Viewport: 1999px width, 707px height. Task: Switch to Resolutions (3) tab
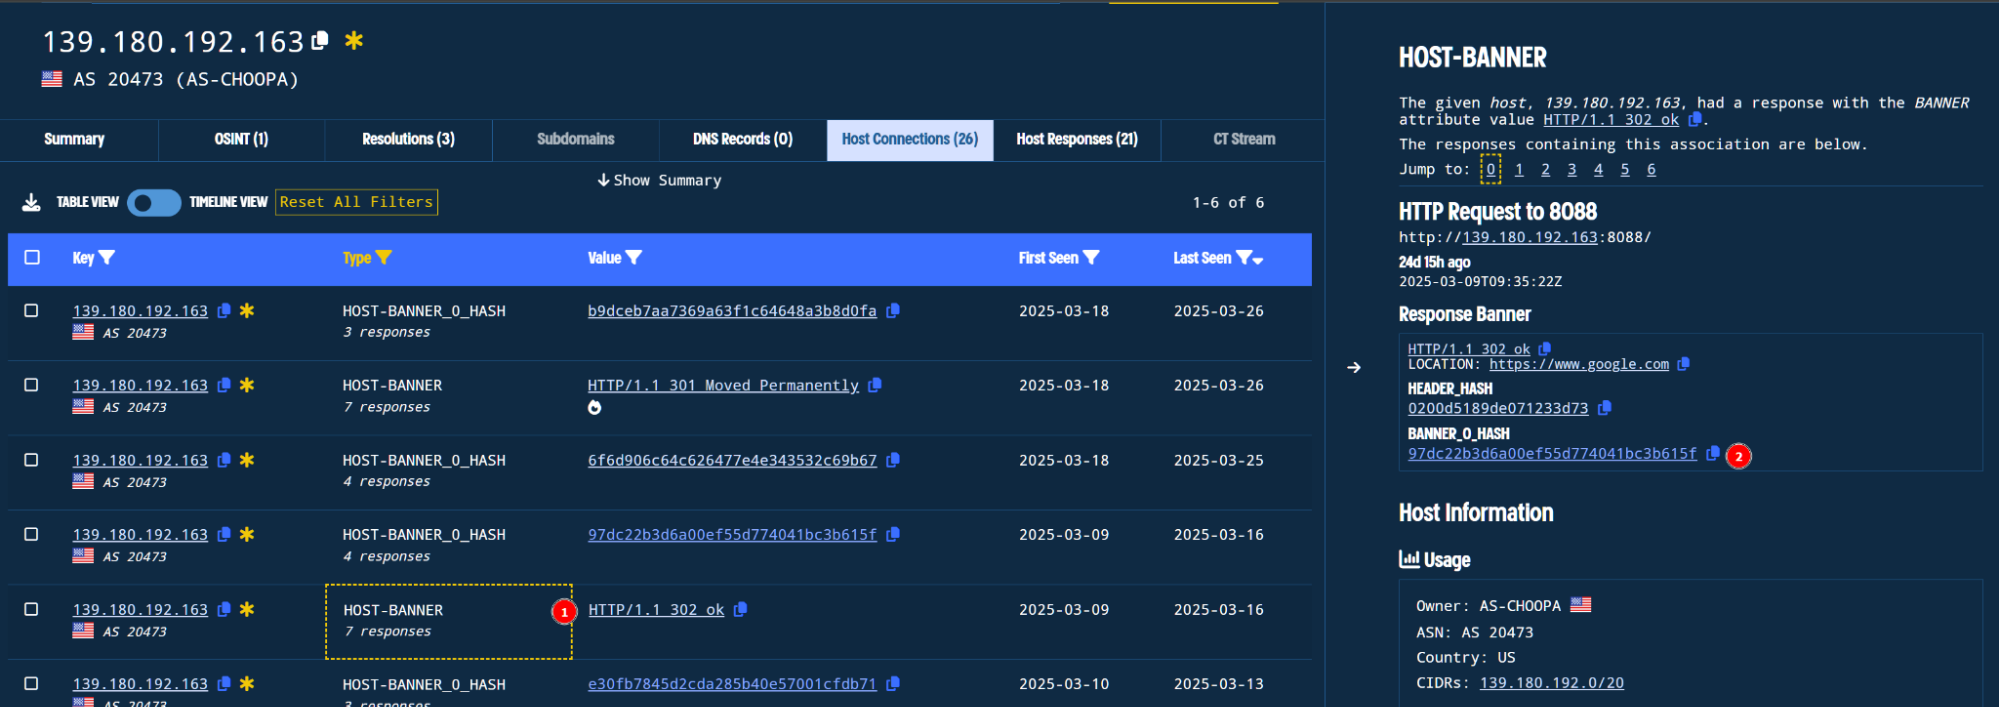(408, 139)
